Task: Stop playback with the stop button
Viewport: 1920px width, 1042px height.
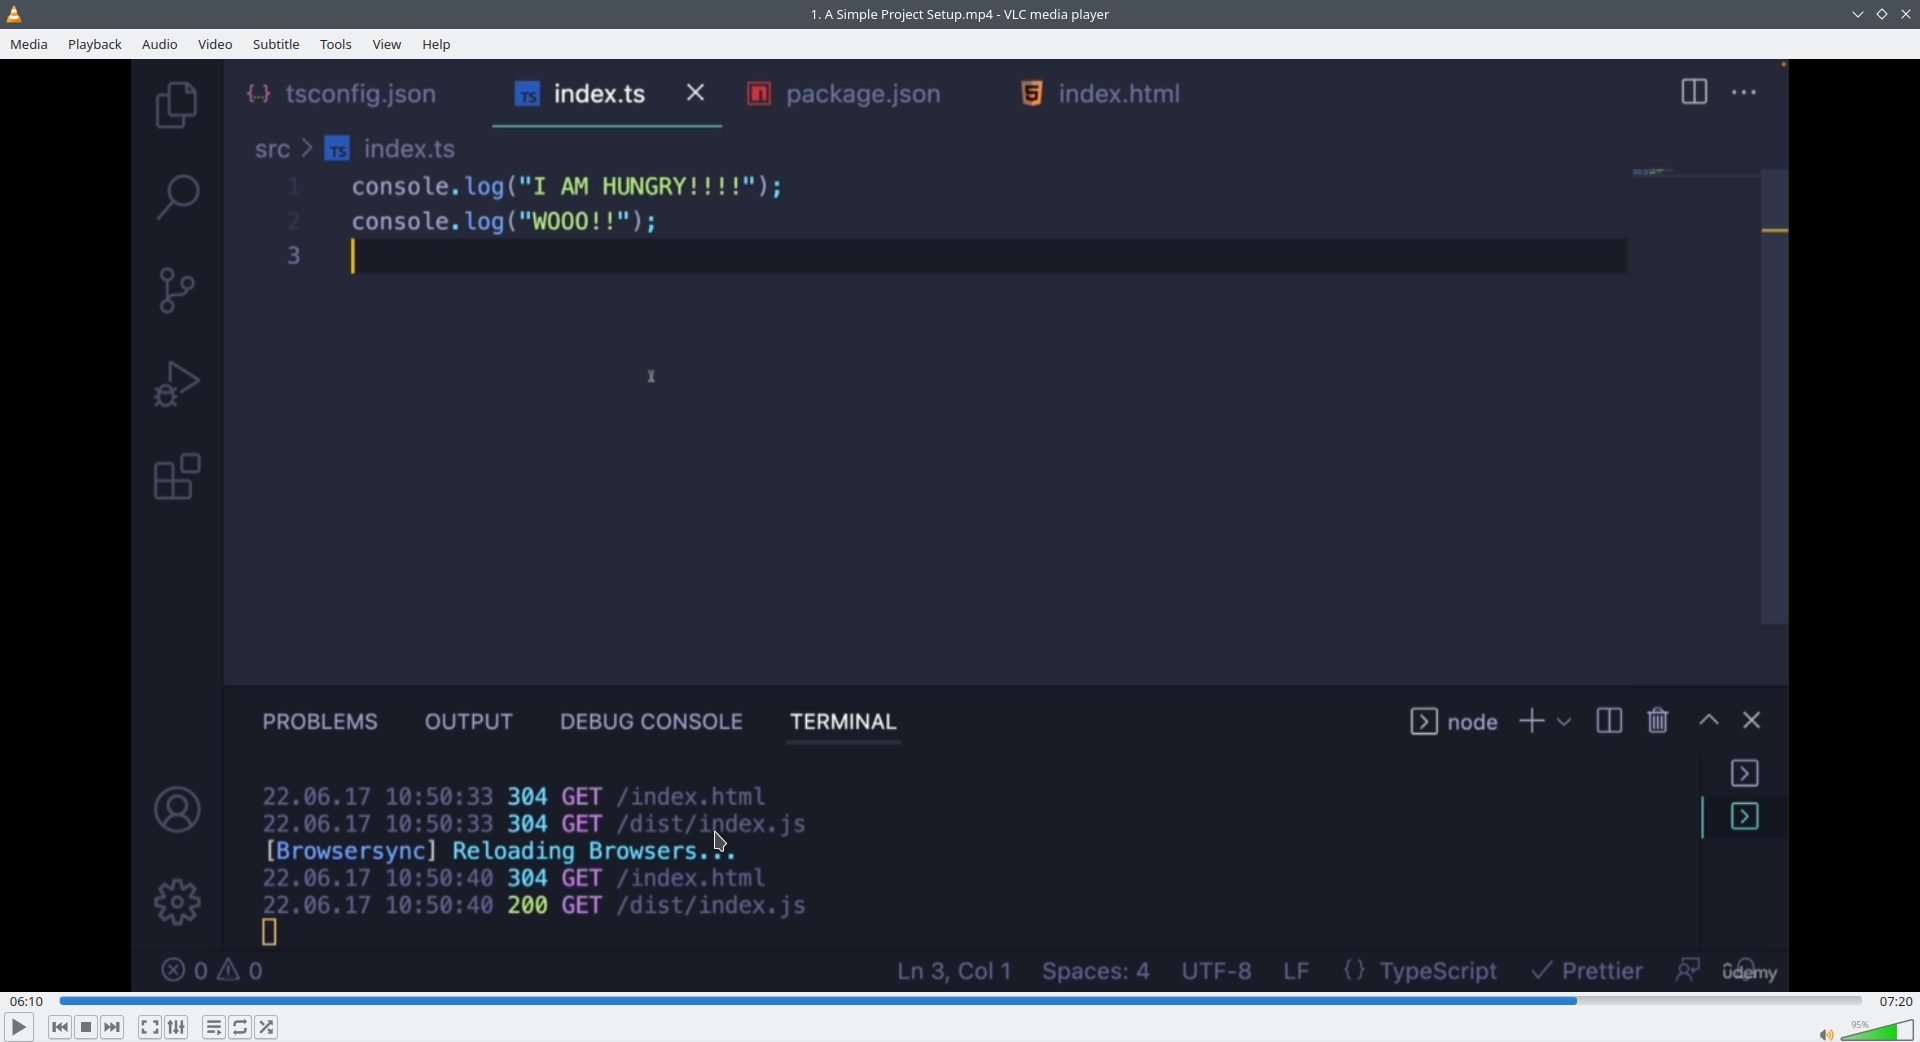Action: click(87, 1027)
